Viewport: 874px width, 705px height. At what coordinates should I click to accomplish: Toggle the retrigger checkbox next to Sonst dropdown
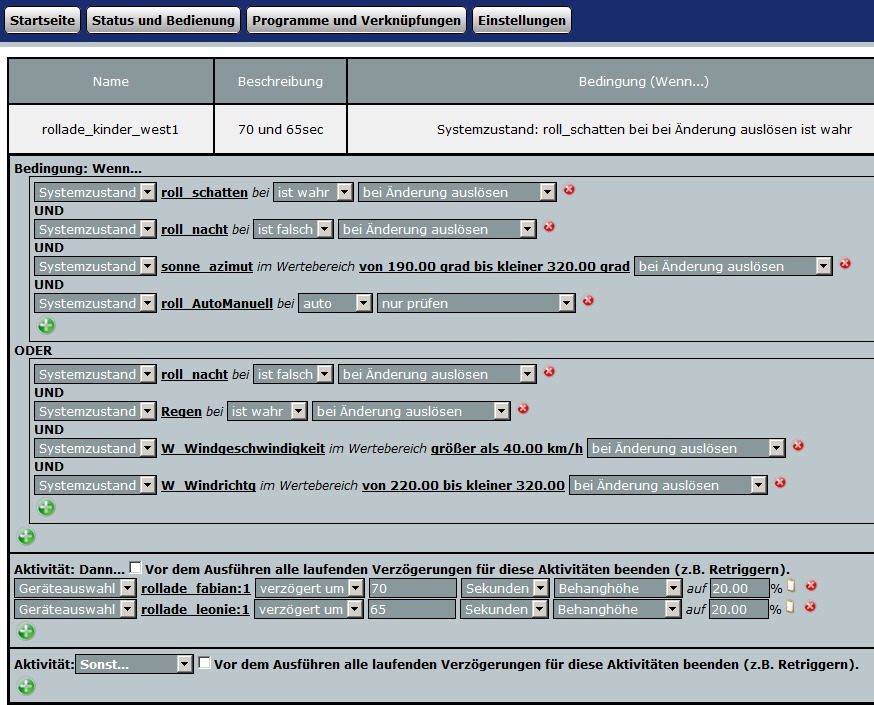(205, 663)
